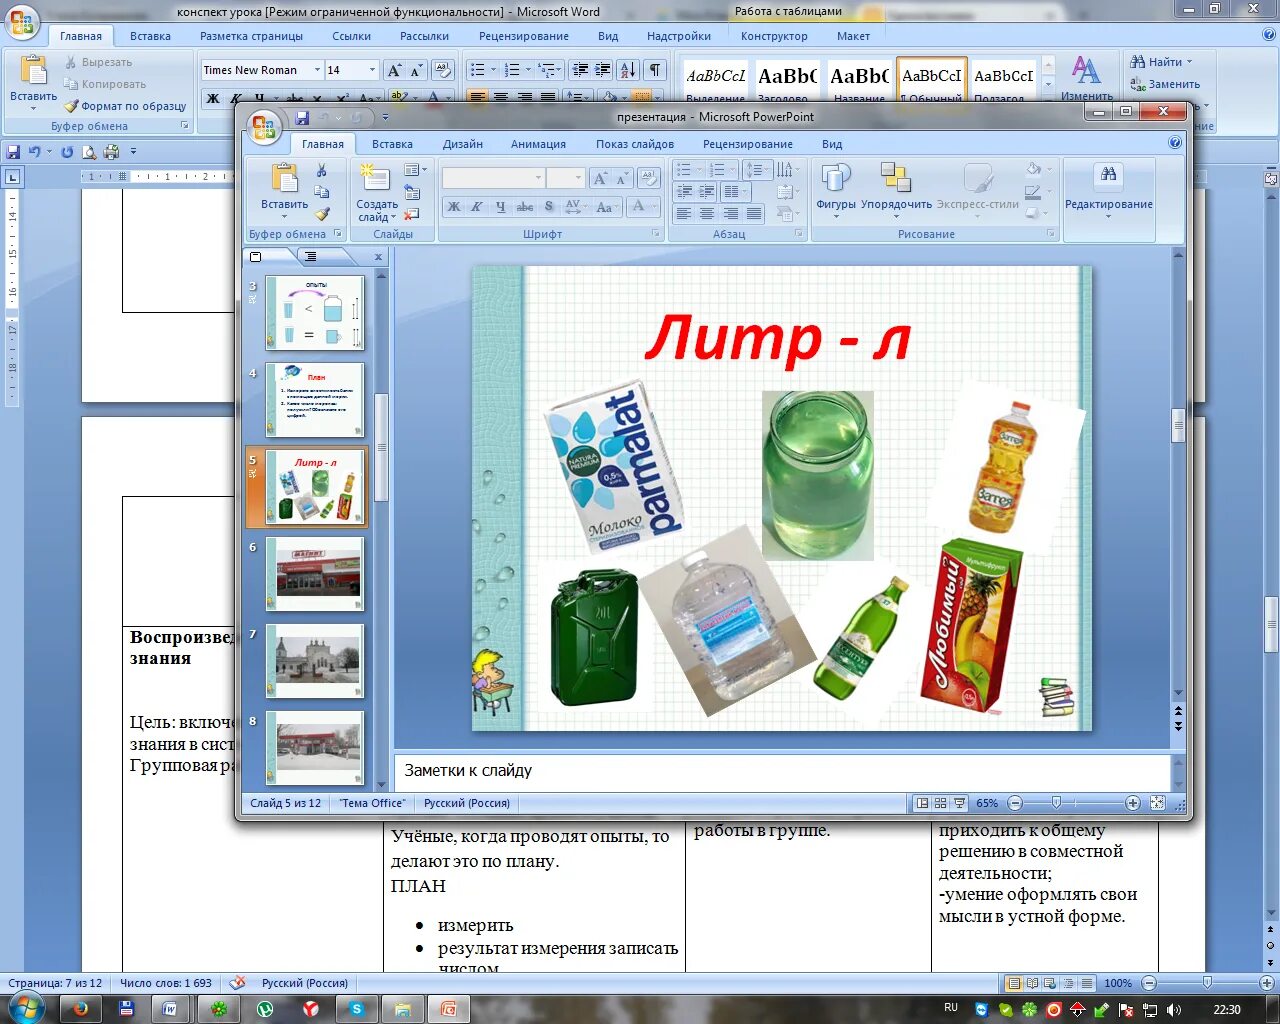
Task: Click the save icon in Word's quick access toolbar
Action: 13,152
